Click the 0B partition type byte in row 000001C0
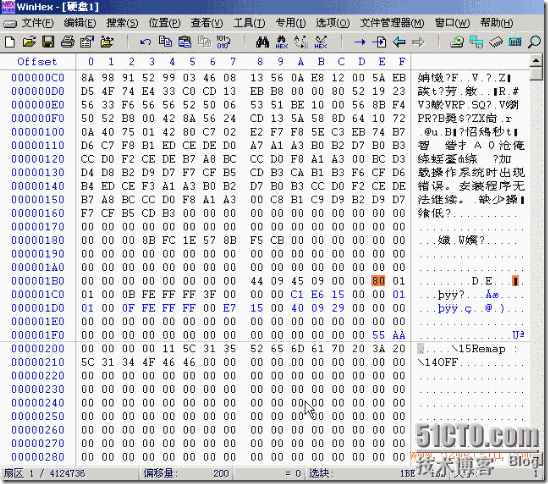 (128, 294)
